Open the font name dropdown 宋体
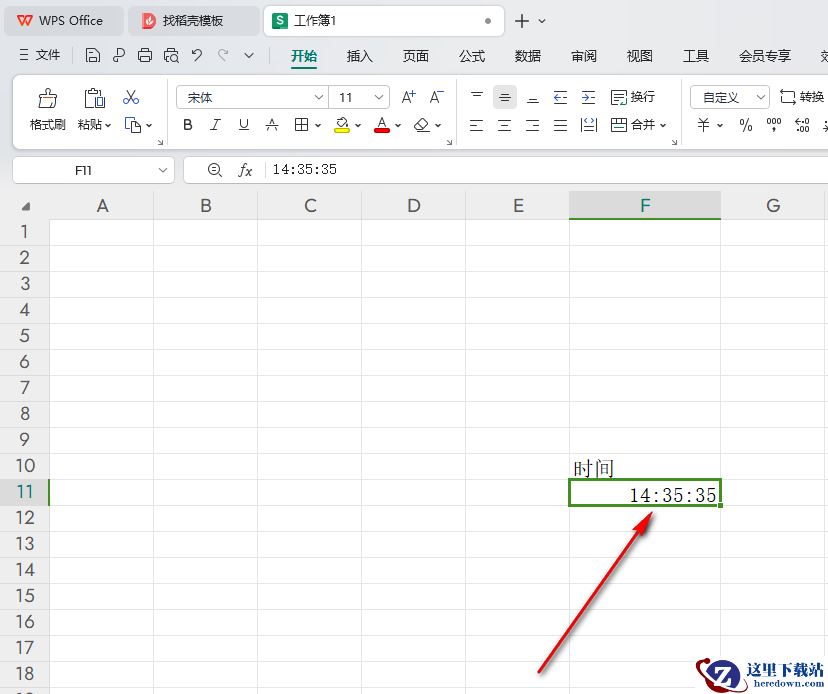The height and width of the screenshot is (694, 828). point(318,97)
